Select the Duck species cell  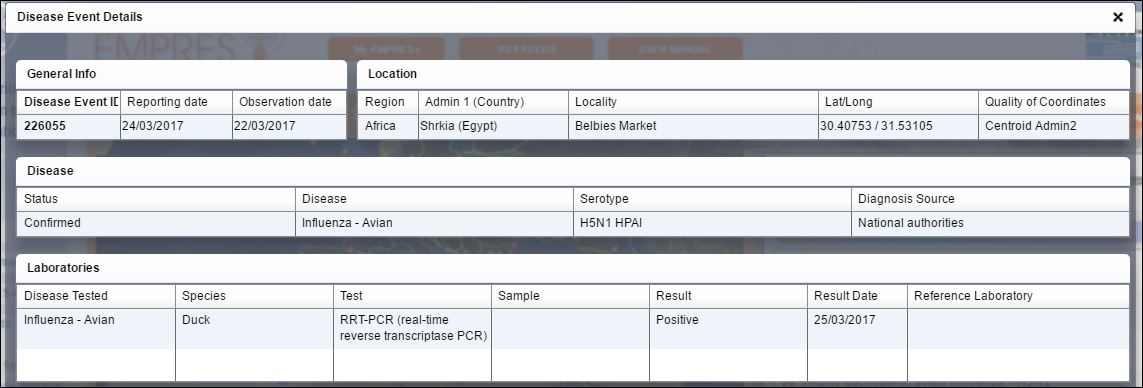[254, 328]
